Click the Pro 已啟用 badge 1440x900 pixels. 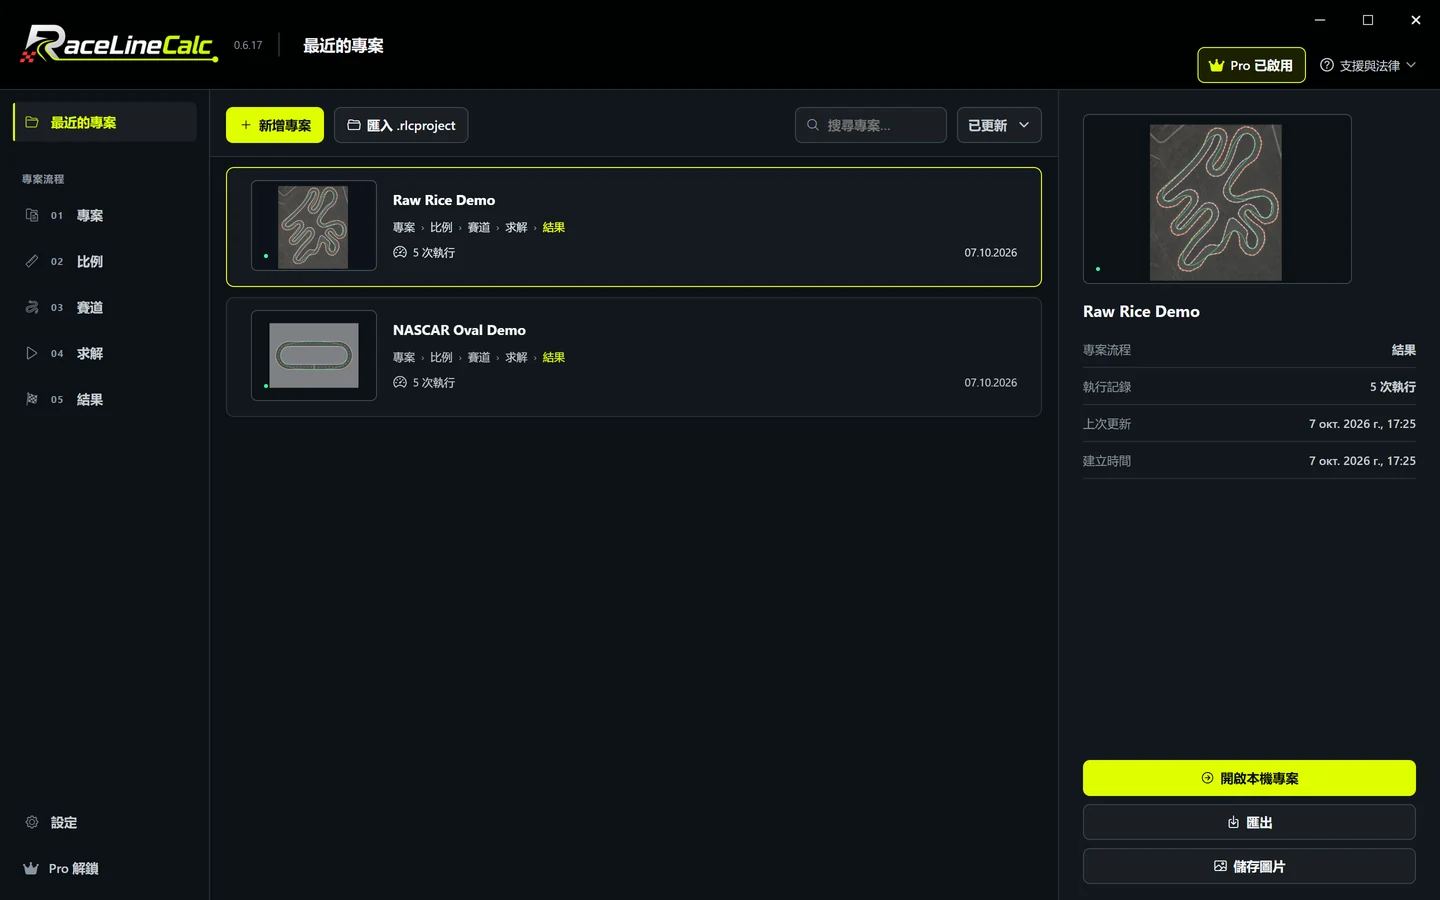click(1251, 65)
